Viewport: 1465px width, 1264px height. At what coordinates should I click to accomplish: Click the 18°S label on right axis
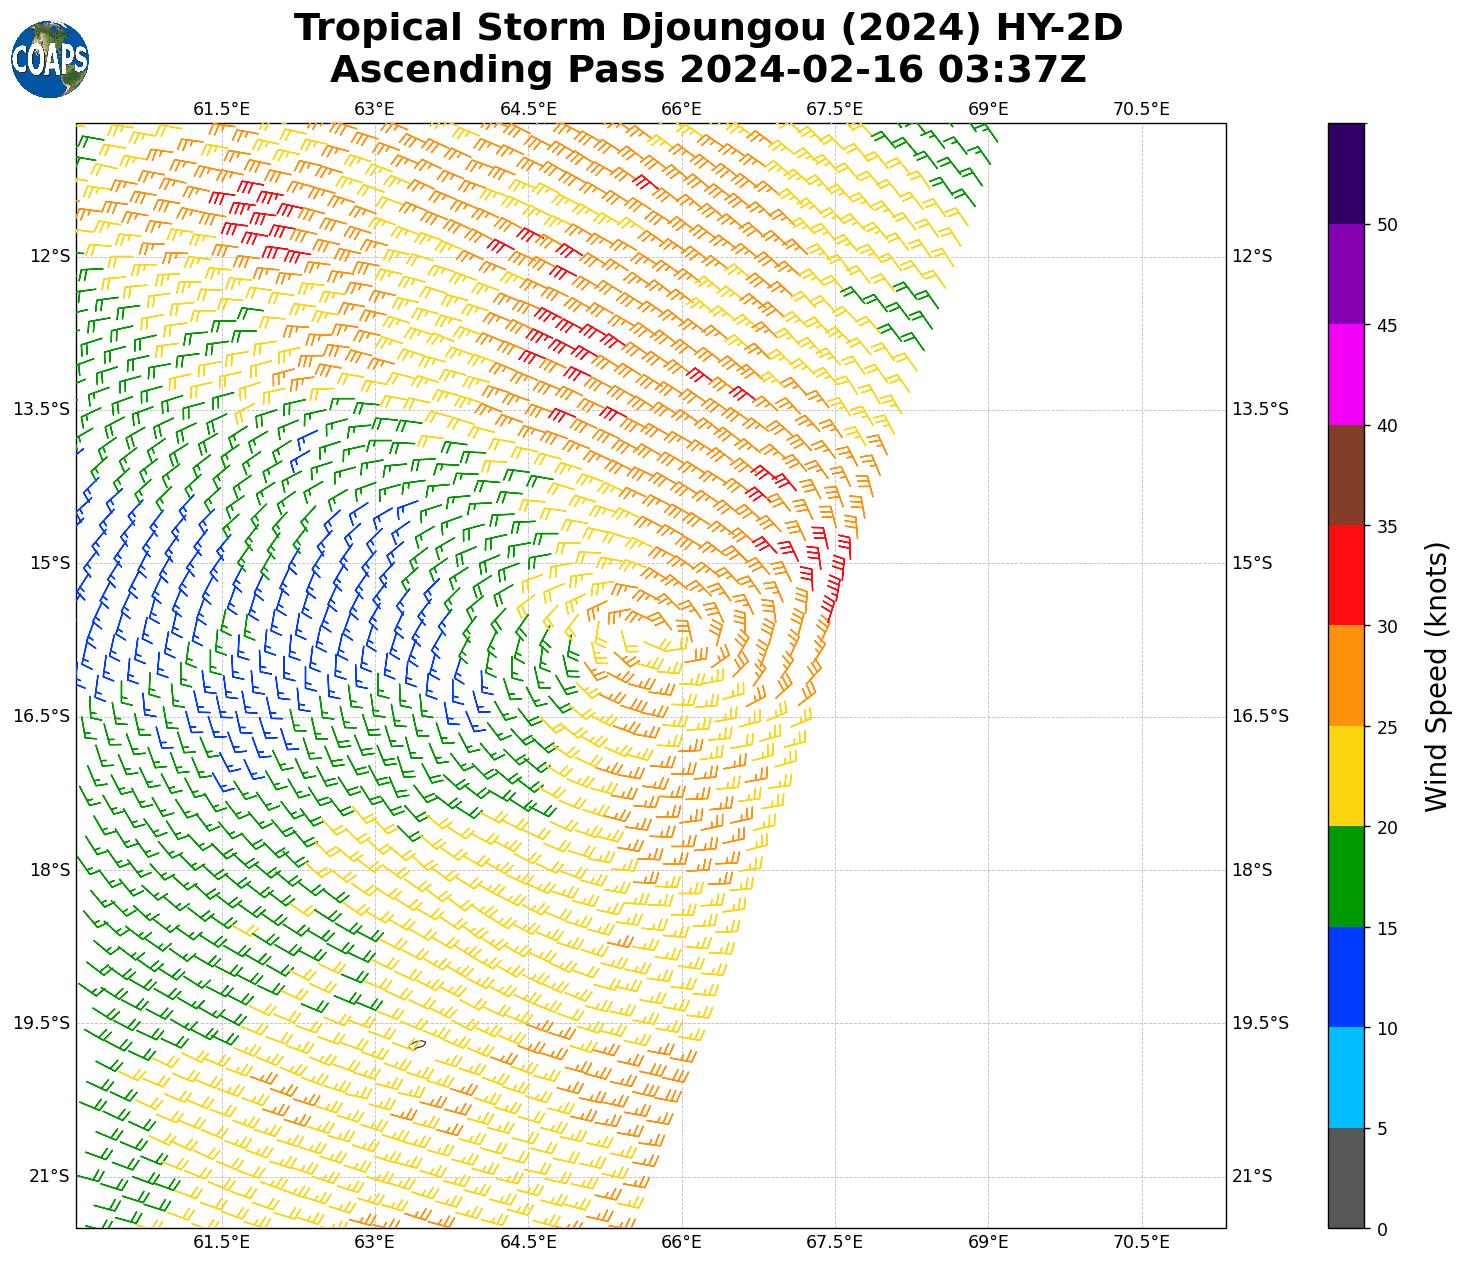1251,870
